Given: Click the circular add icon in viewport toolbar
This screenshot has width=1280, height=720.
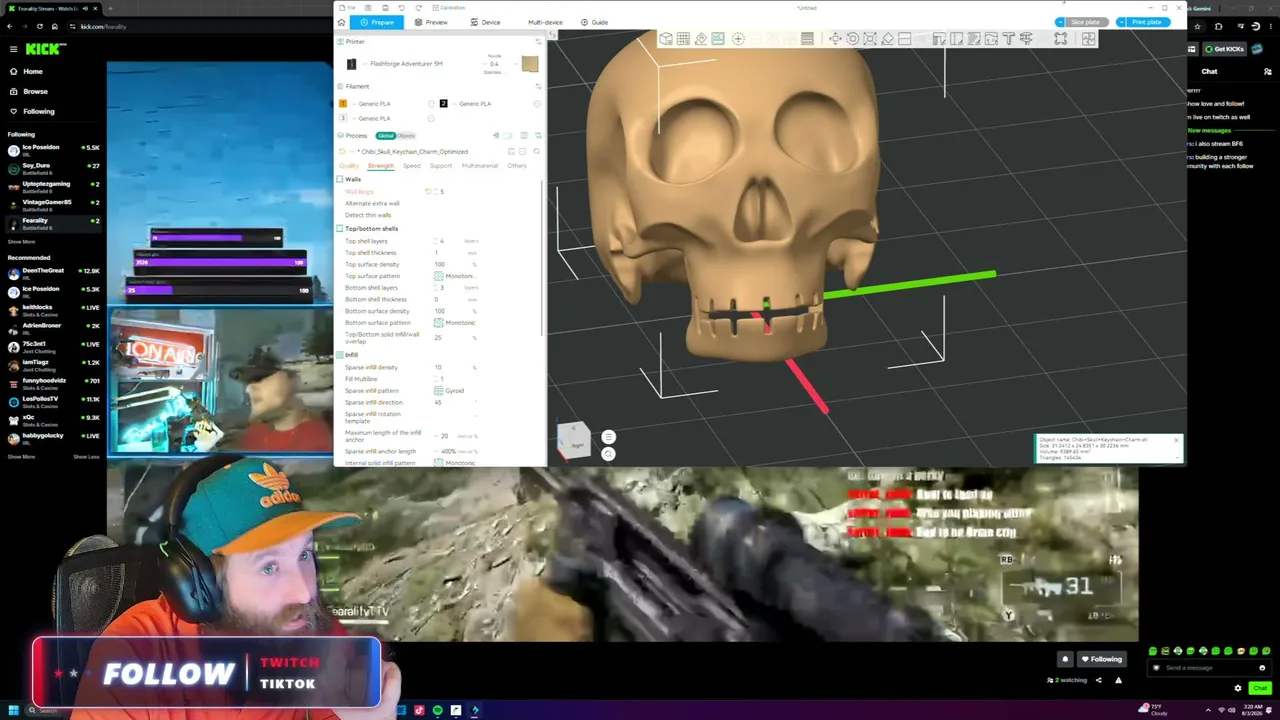Looking at the screenshot, I should pos(738,39).
